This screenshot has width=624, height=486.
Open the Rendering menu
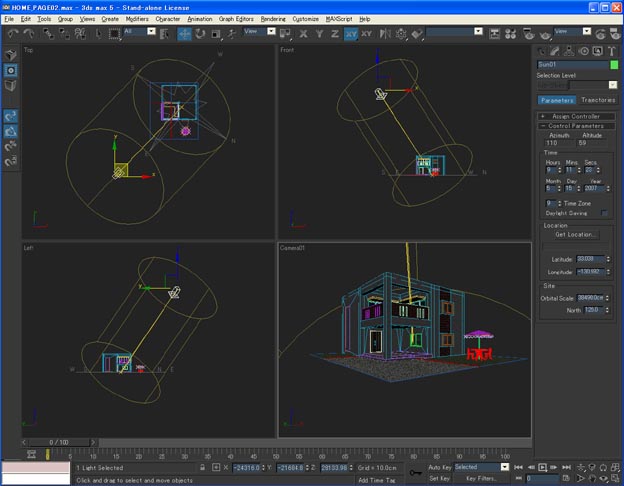click(273, 19)
